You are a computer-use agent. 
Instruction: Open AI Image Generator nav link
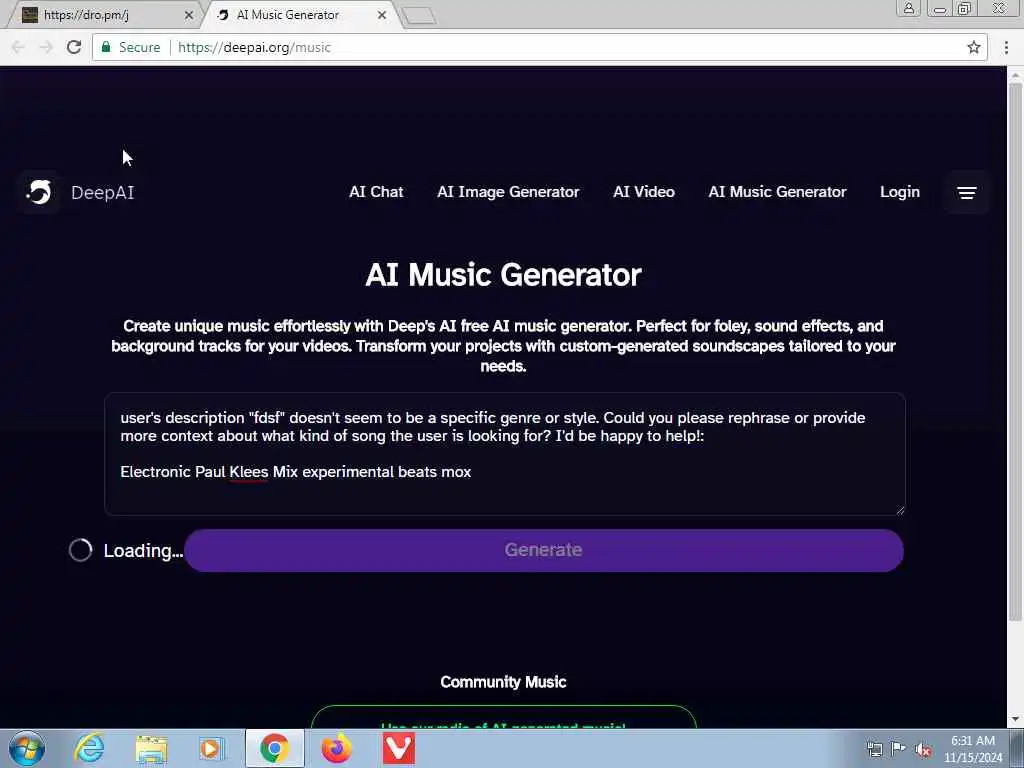click(x=508, y=192)
